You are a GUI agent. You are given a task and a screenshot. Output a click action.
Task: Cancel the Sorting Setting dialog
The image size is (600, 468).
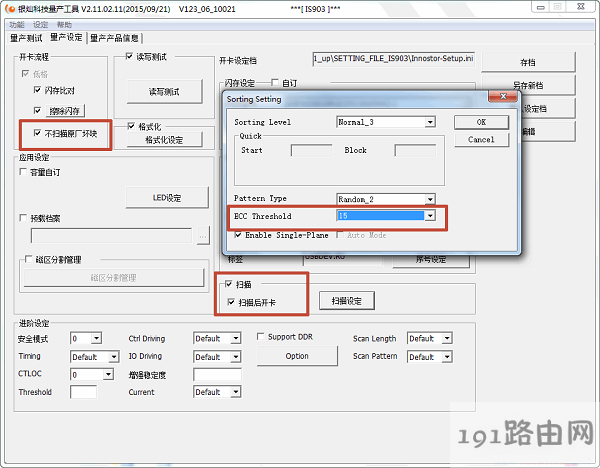pos(481,140)
